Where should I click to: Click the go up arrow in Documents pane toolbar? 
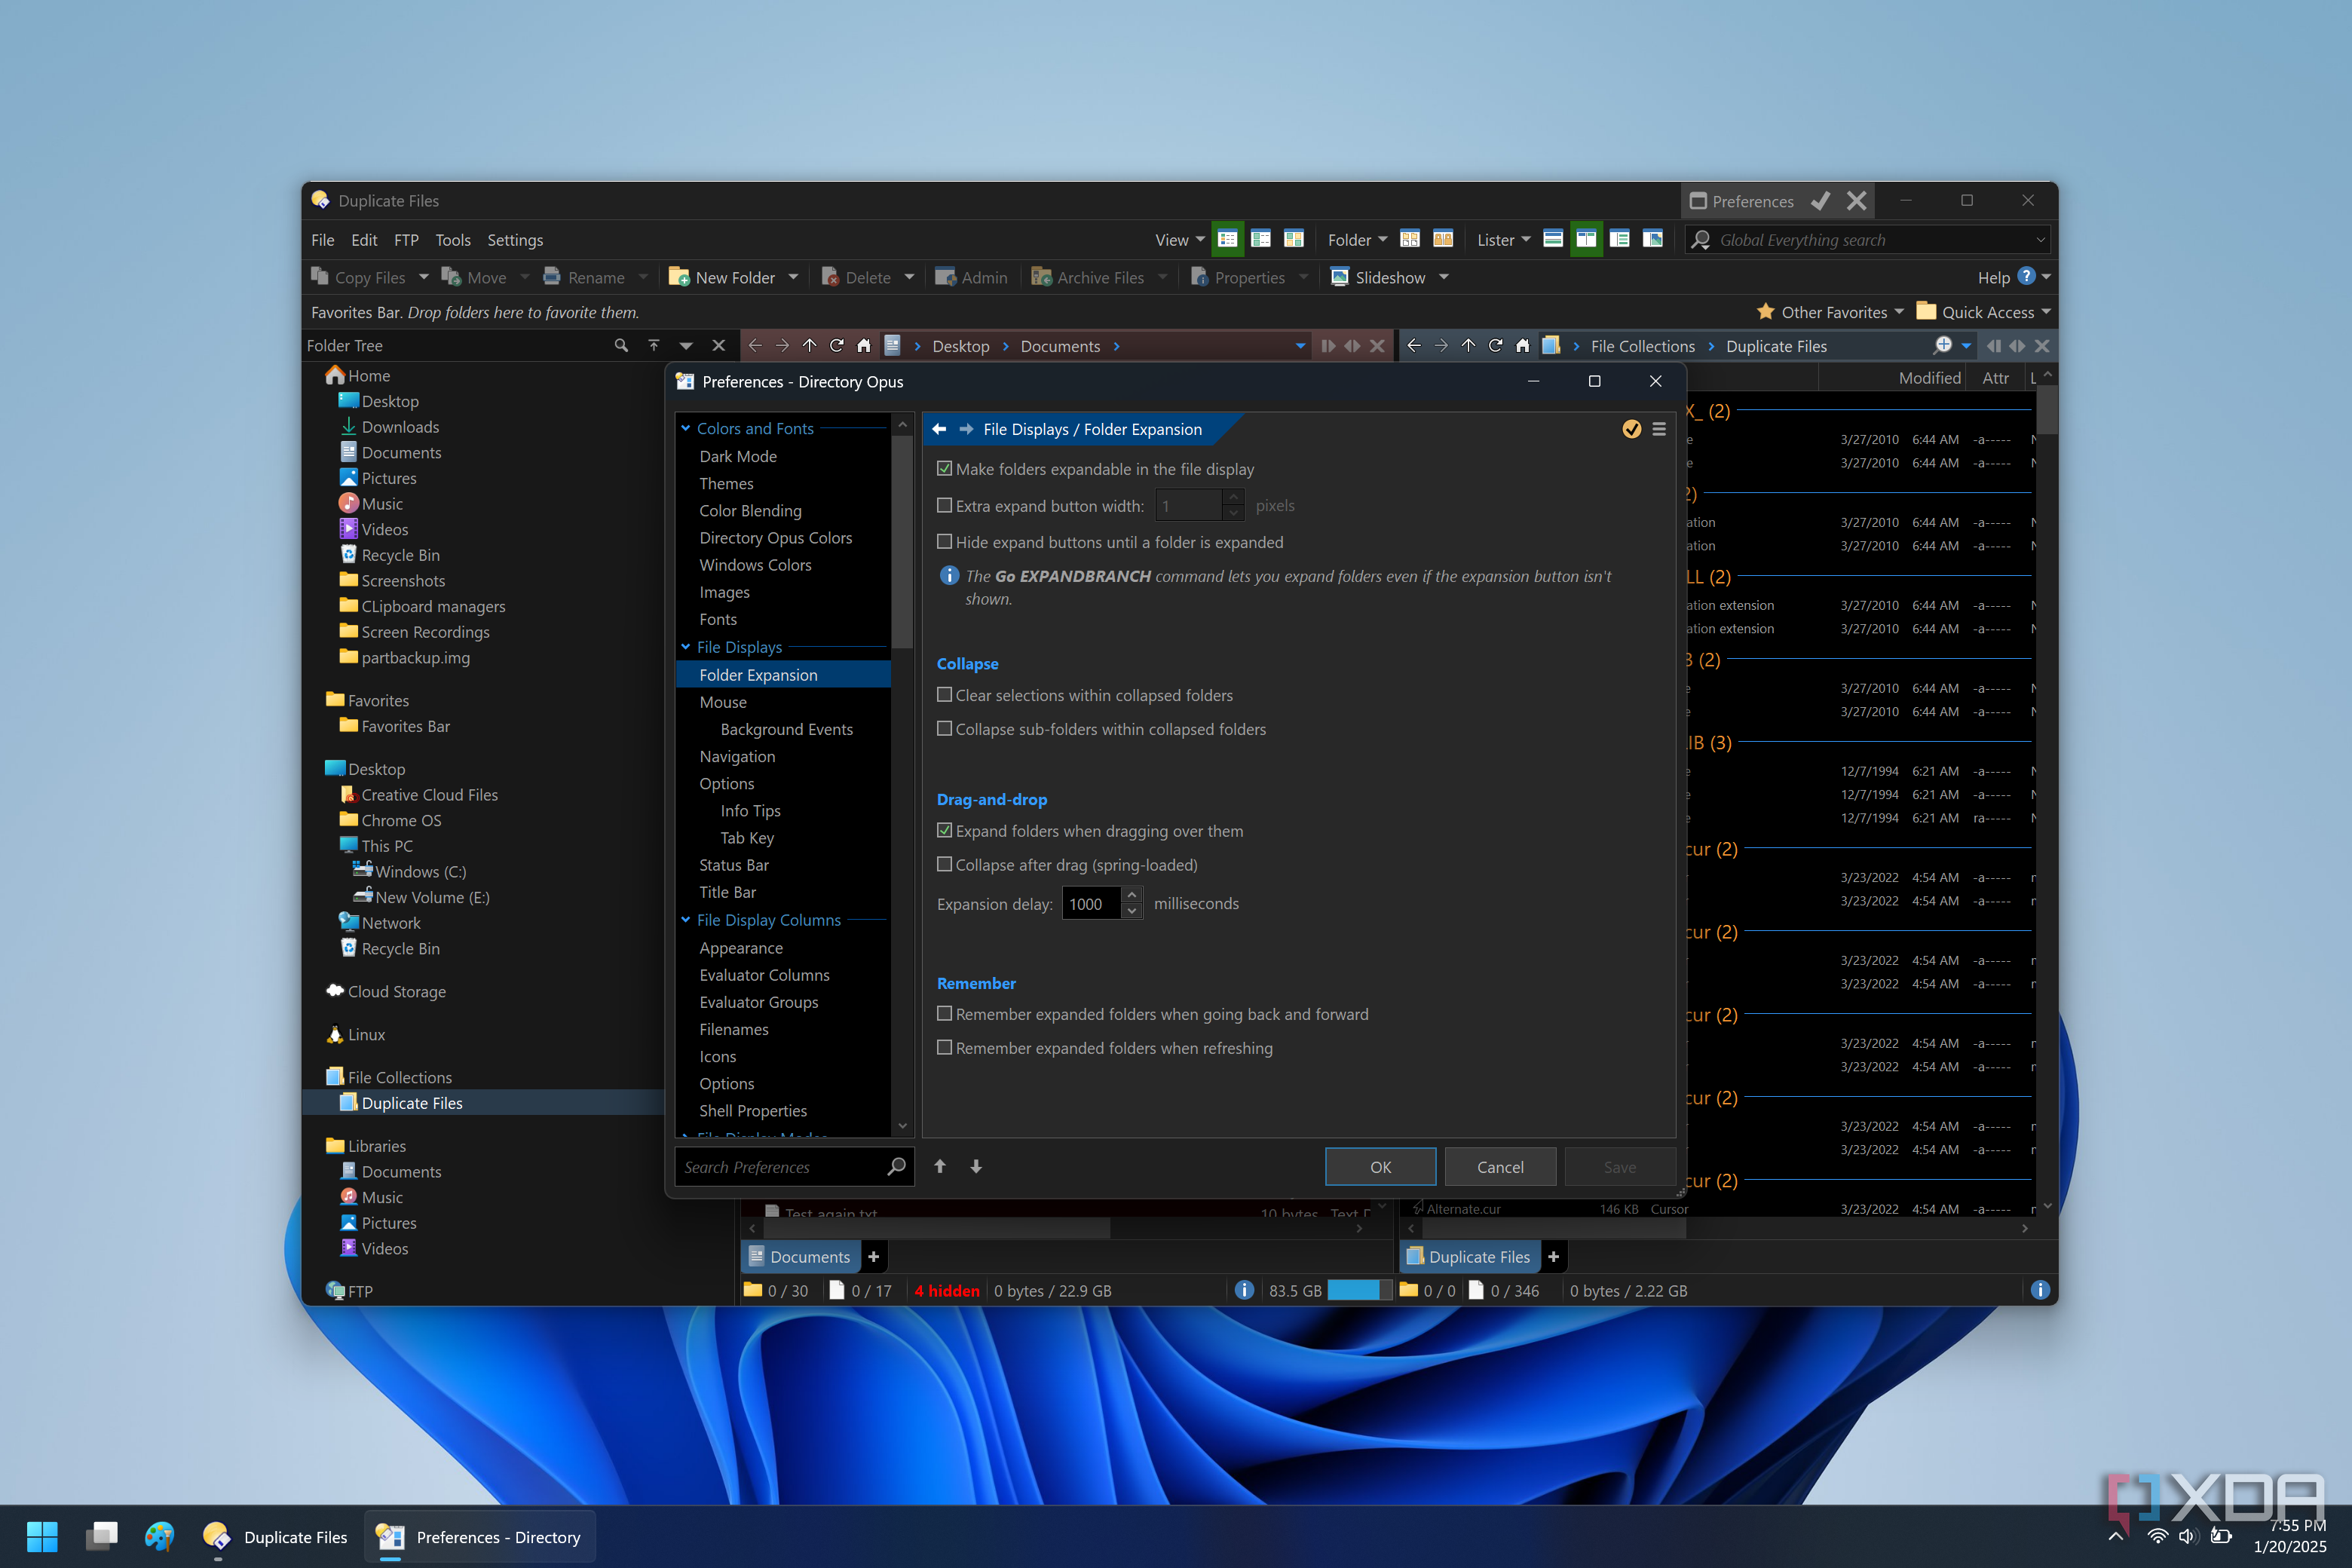[x=809, y=346]
